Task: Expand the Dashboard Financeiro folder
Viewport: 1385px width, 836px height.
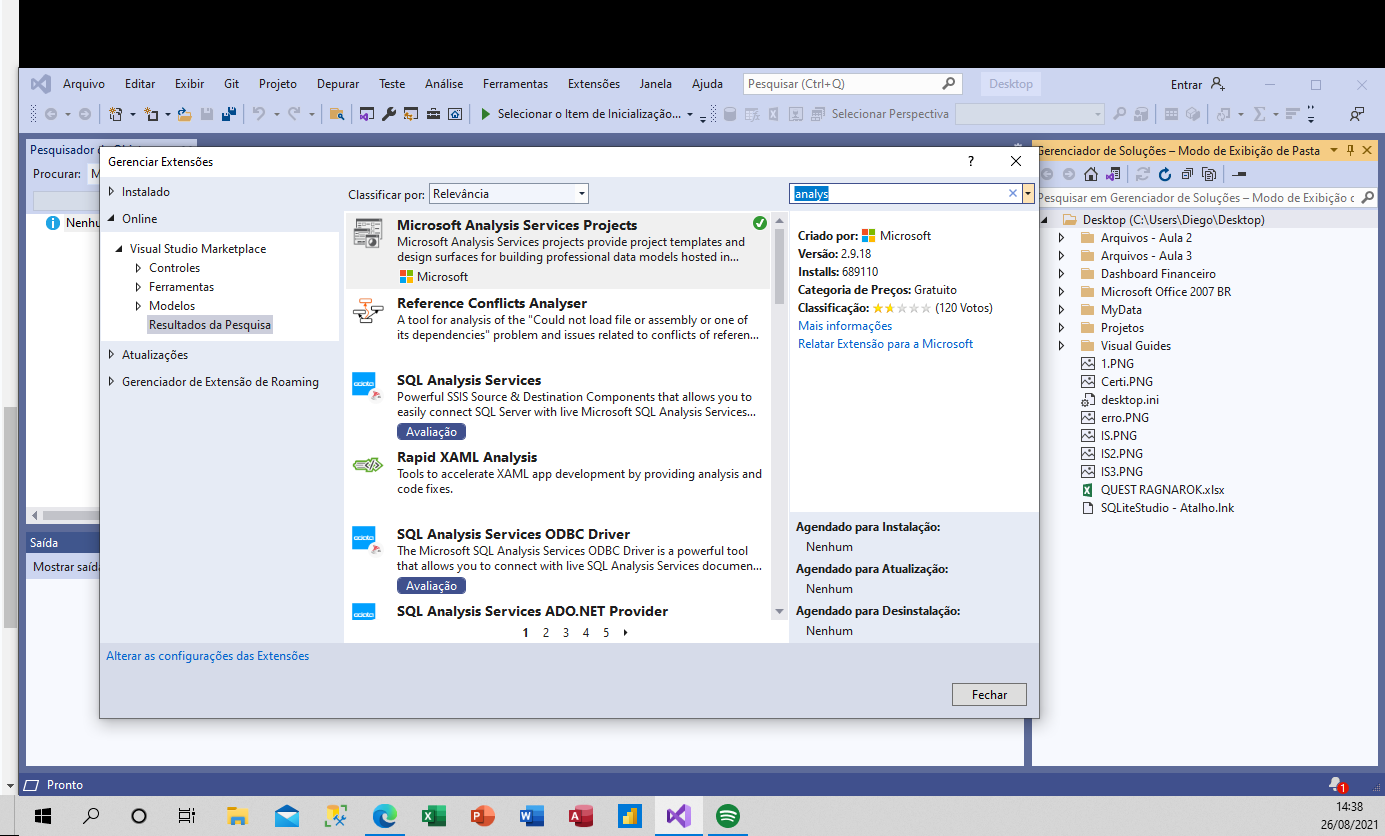Action: tap(1062, 274)
